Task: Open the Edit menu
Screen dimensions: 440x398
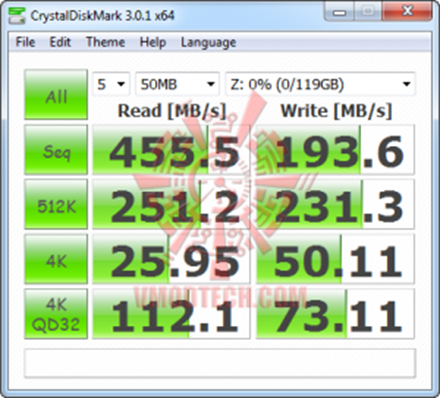Action: tap(60, 42)
